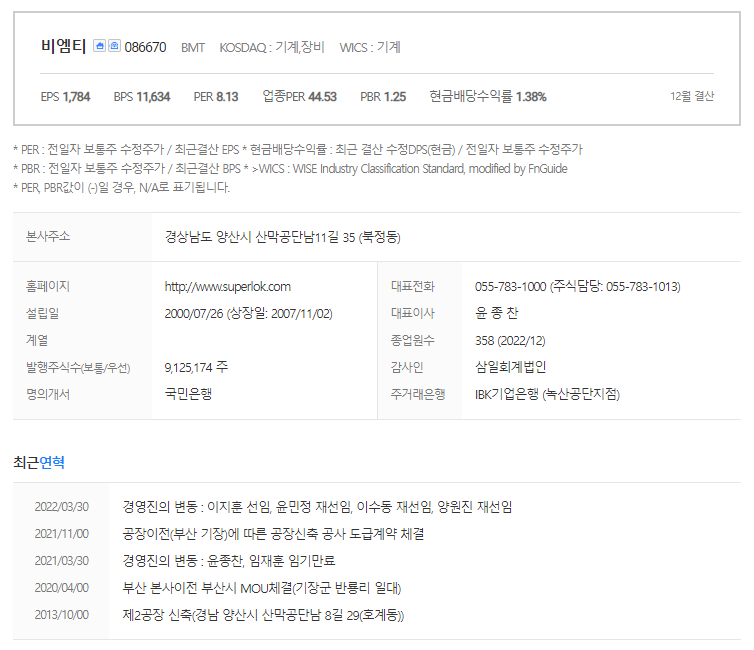The width and height of the screenshot is (754, 650).
Task: Click the N/A로 표기됩니다 footnote line
Action: click(x=121, y=188)
